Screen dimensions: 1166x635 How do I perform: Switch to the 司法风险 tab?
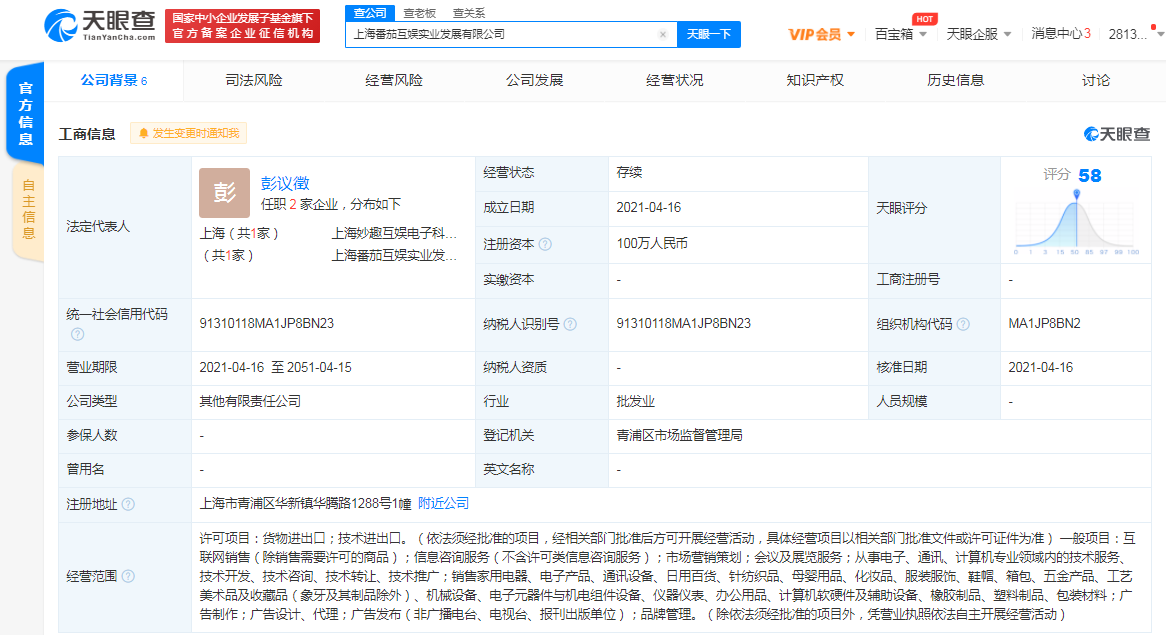[254, 80]
